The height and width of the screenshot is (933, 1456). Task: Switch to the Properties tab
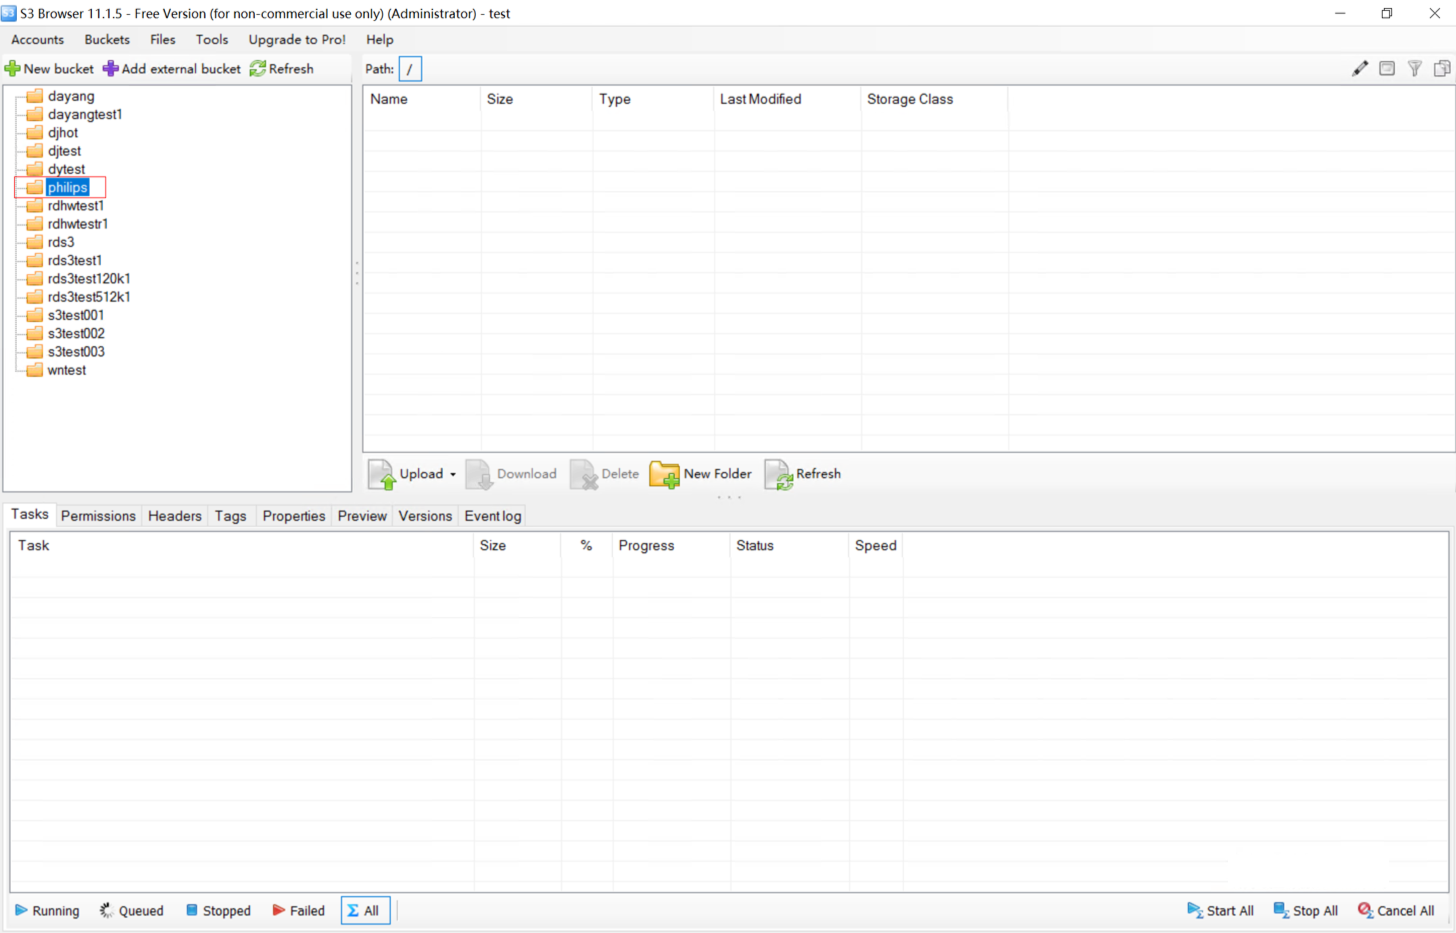(294, 516)
